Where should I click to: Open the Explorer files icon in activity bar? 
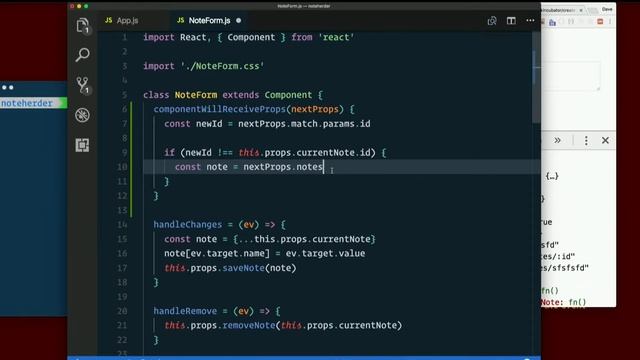click(82, 26)
